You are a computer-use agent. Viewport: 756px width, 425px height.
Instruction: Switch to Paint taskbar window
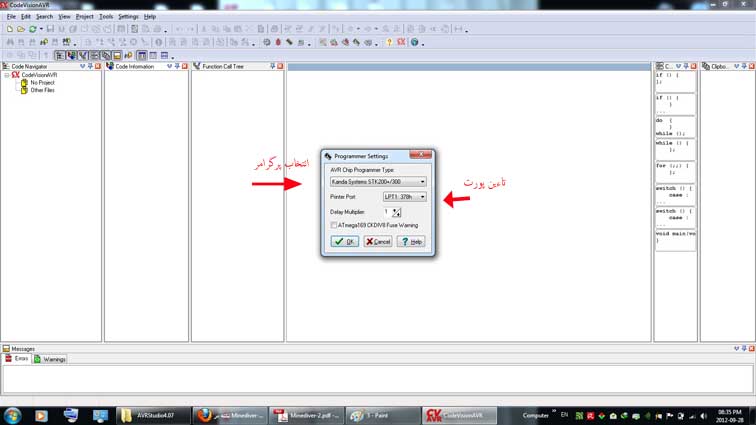tap(383, 415)
